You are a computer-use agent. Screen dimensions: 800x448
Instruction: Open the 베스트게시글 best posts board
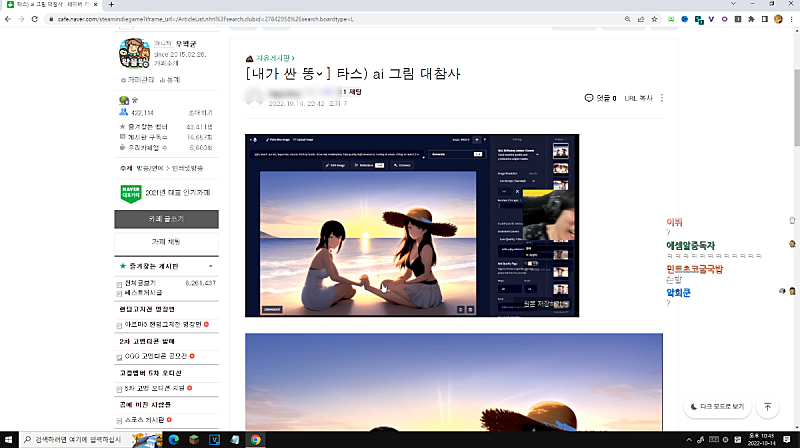click(143, 293)
